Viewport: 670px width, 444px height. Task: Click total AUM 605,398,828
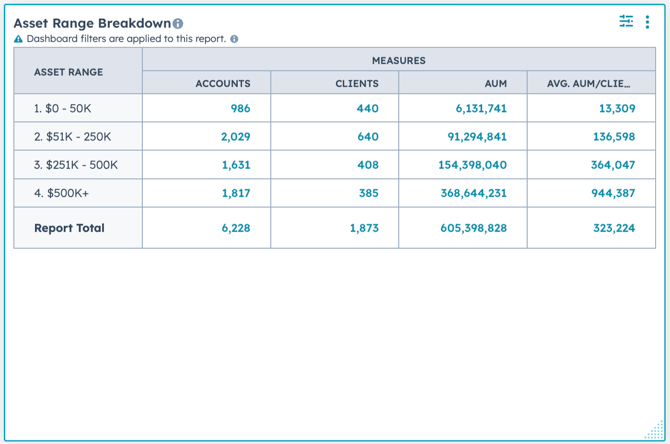pyautogui.click(x=473, y=228)
